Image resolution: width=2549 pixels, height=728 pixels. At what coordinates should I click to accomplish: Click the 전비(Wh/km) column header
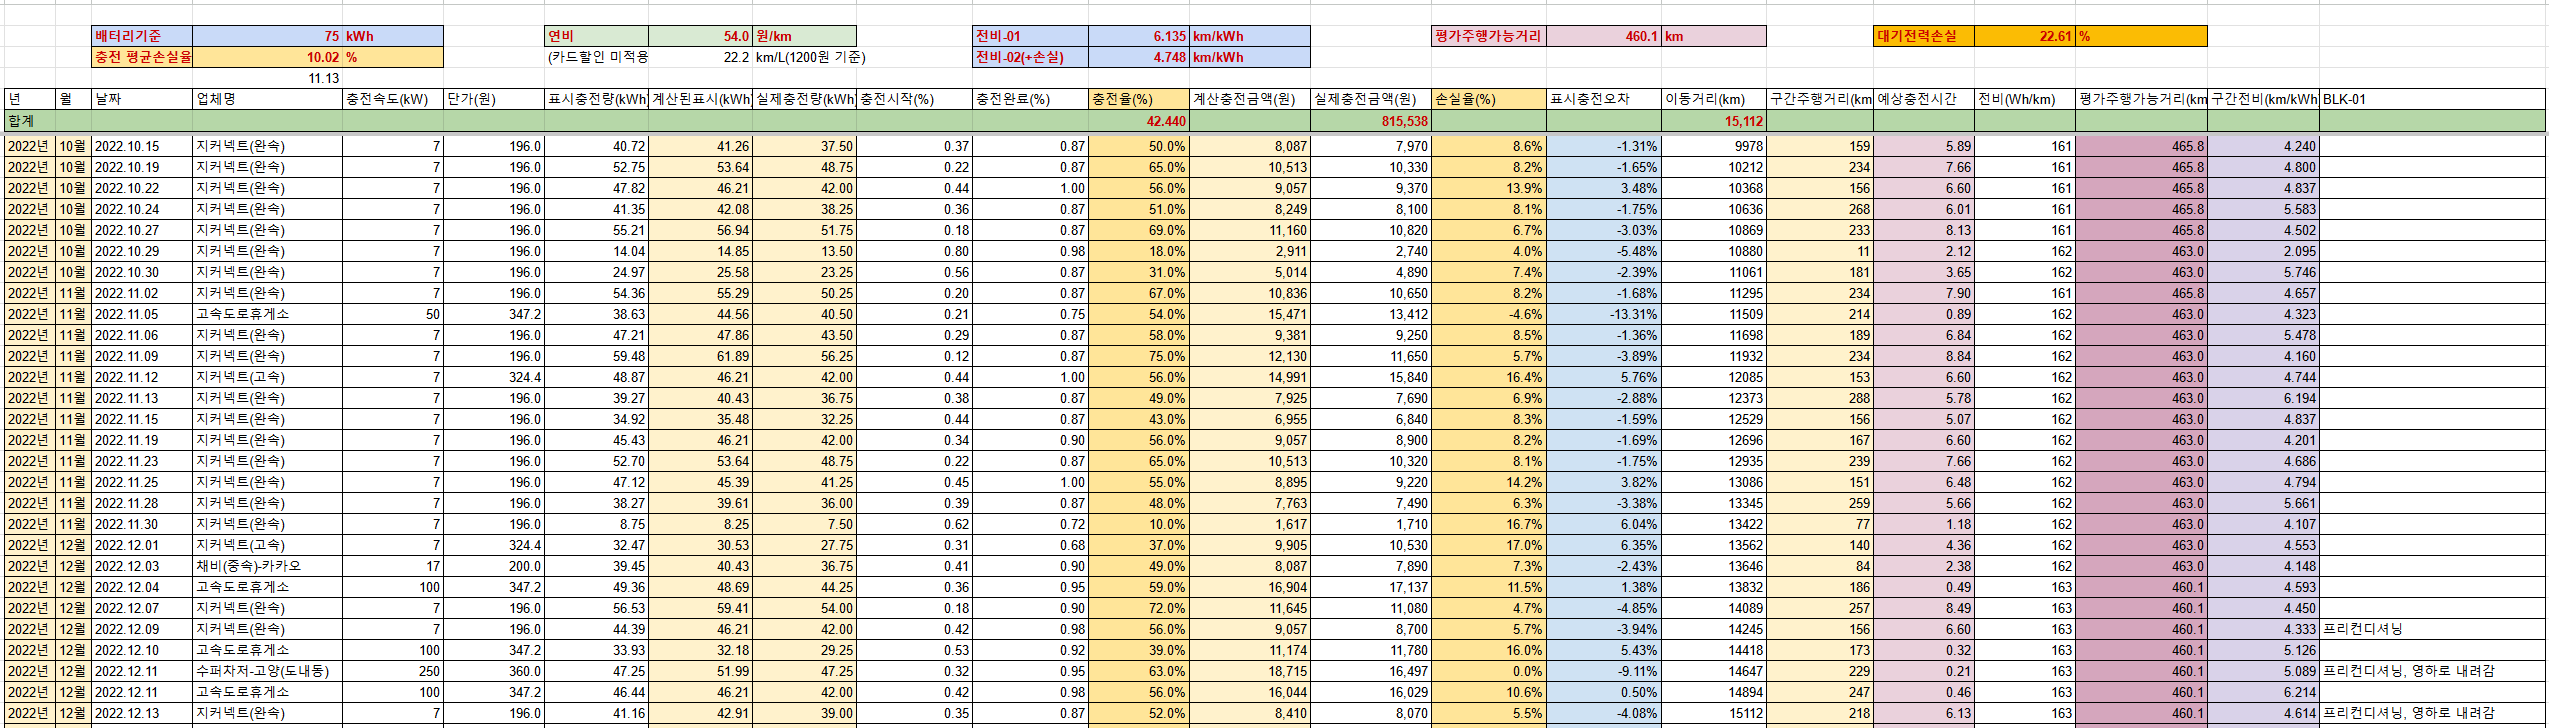2024,99
